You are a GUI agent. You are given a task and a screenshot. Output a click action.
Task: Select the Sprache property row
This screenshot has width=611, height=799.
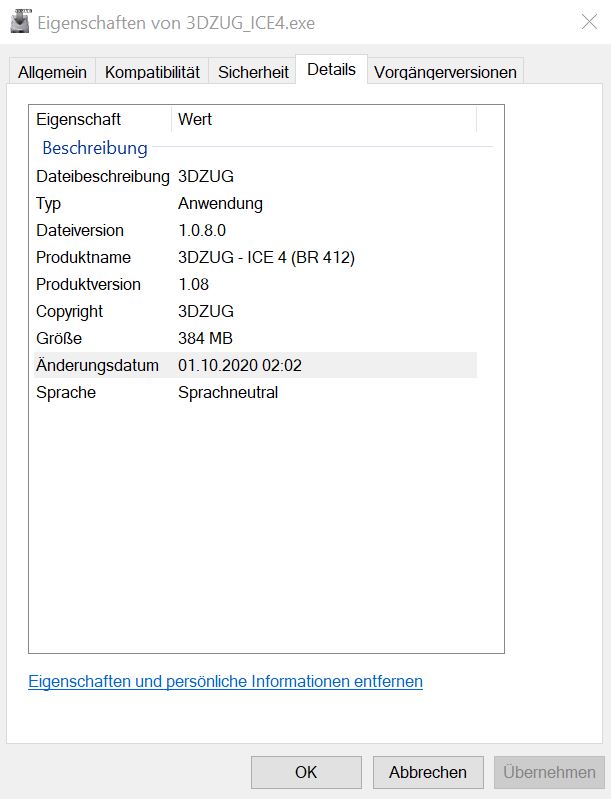coord(66,392)
